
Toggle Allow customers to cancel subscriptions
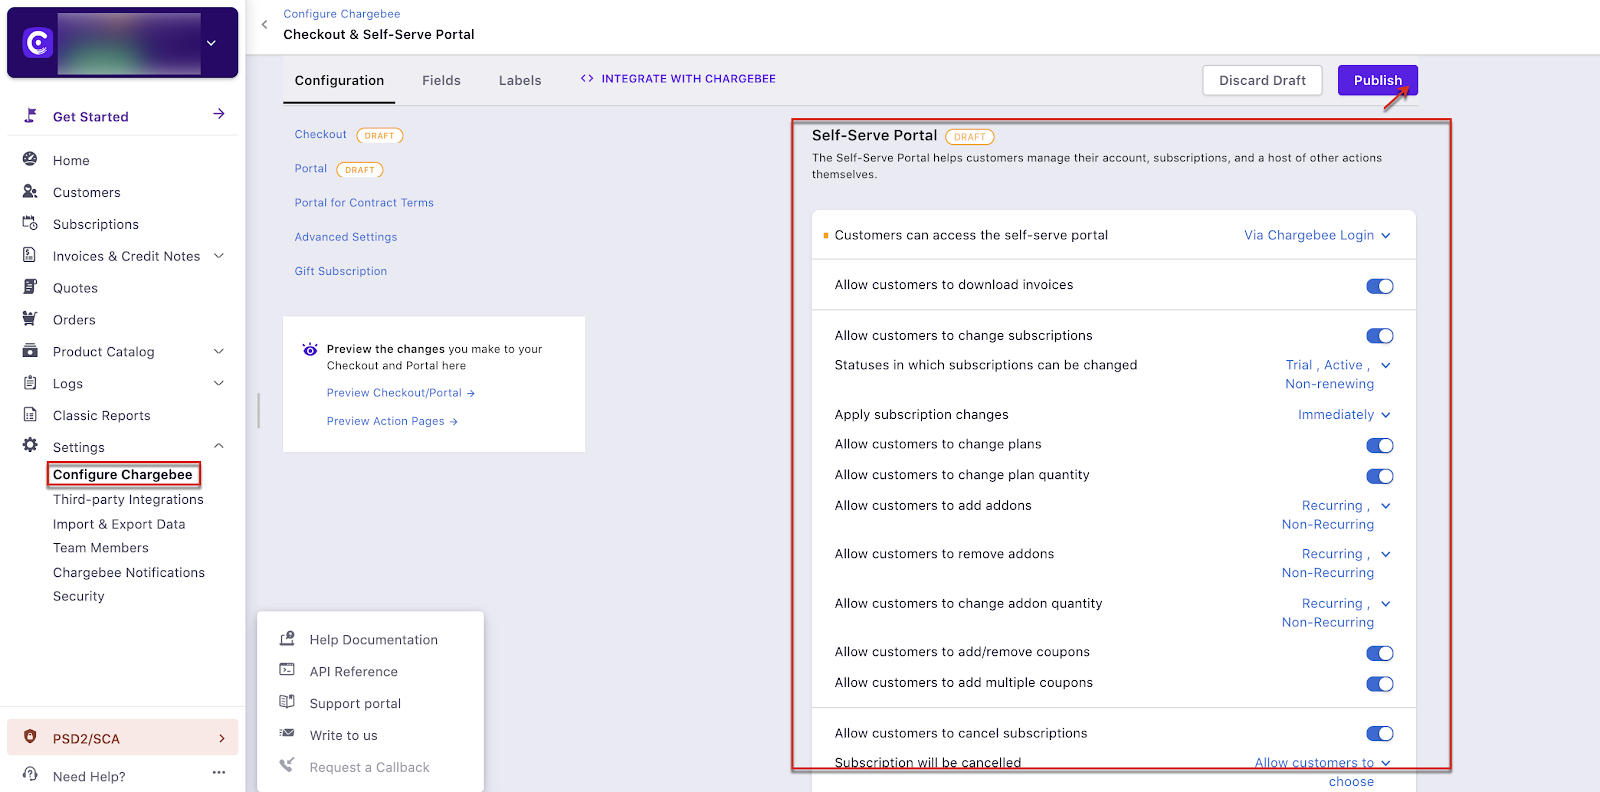tap(1380, 734)
